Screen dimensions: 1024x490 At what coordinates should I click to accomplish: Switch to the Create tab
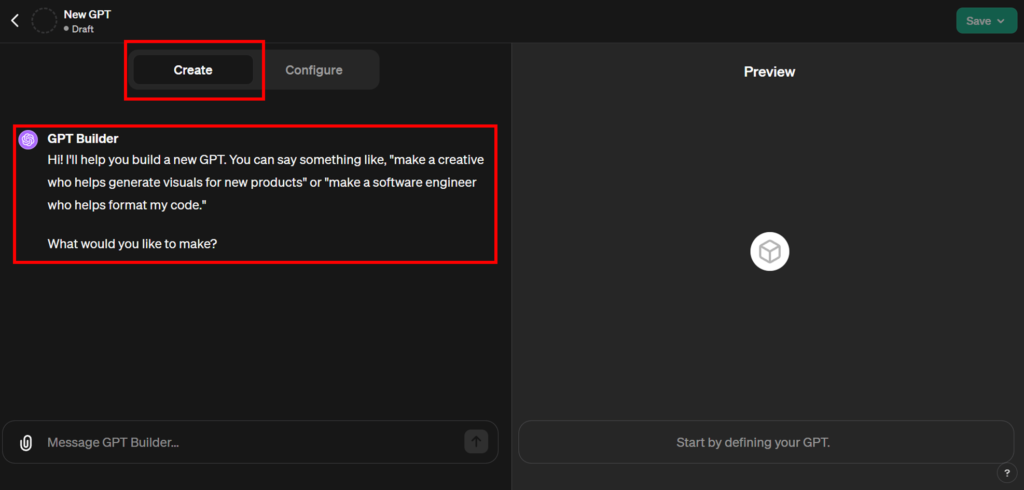point(193,70)
